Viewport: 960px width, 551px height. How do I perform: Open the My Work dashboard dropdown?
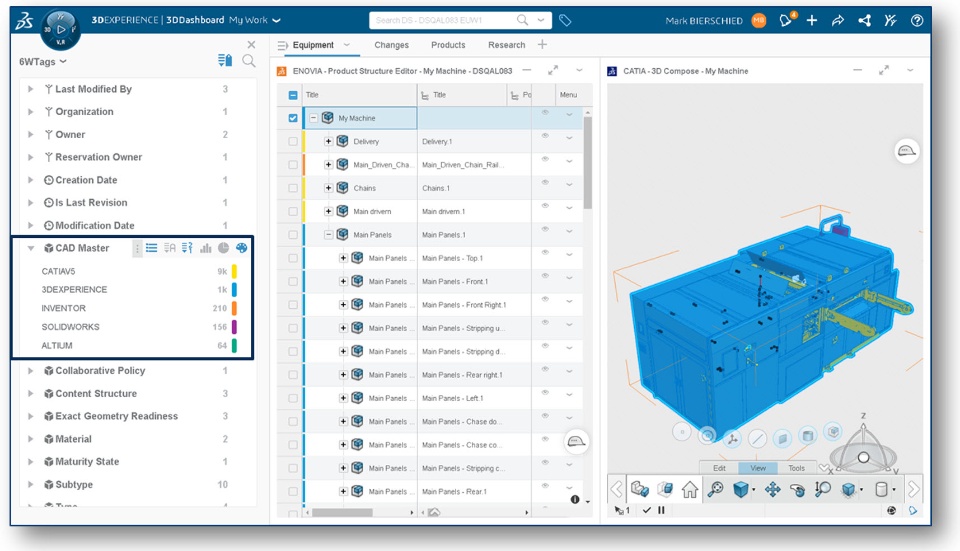point(255,20)
